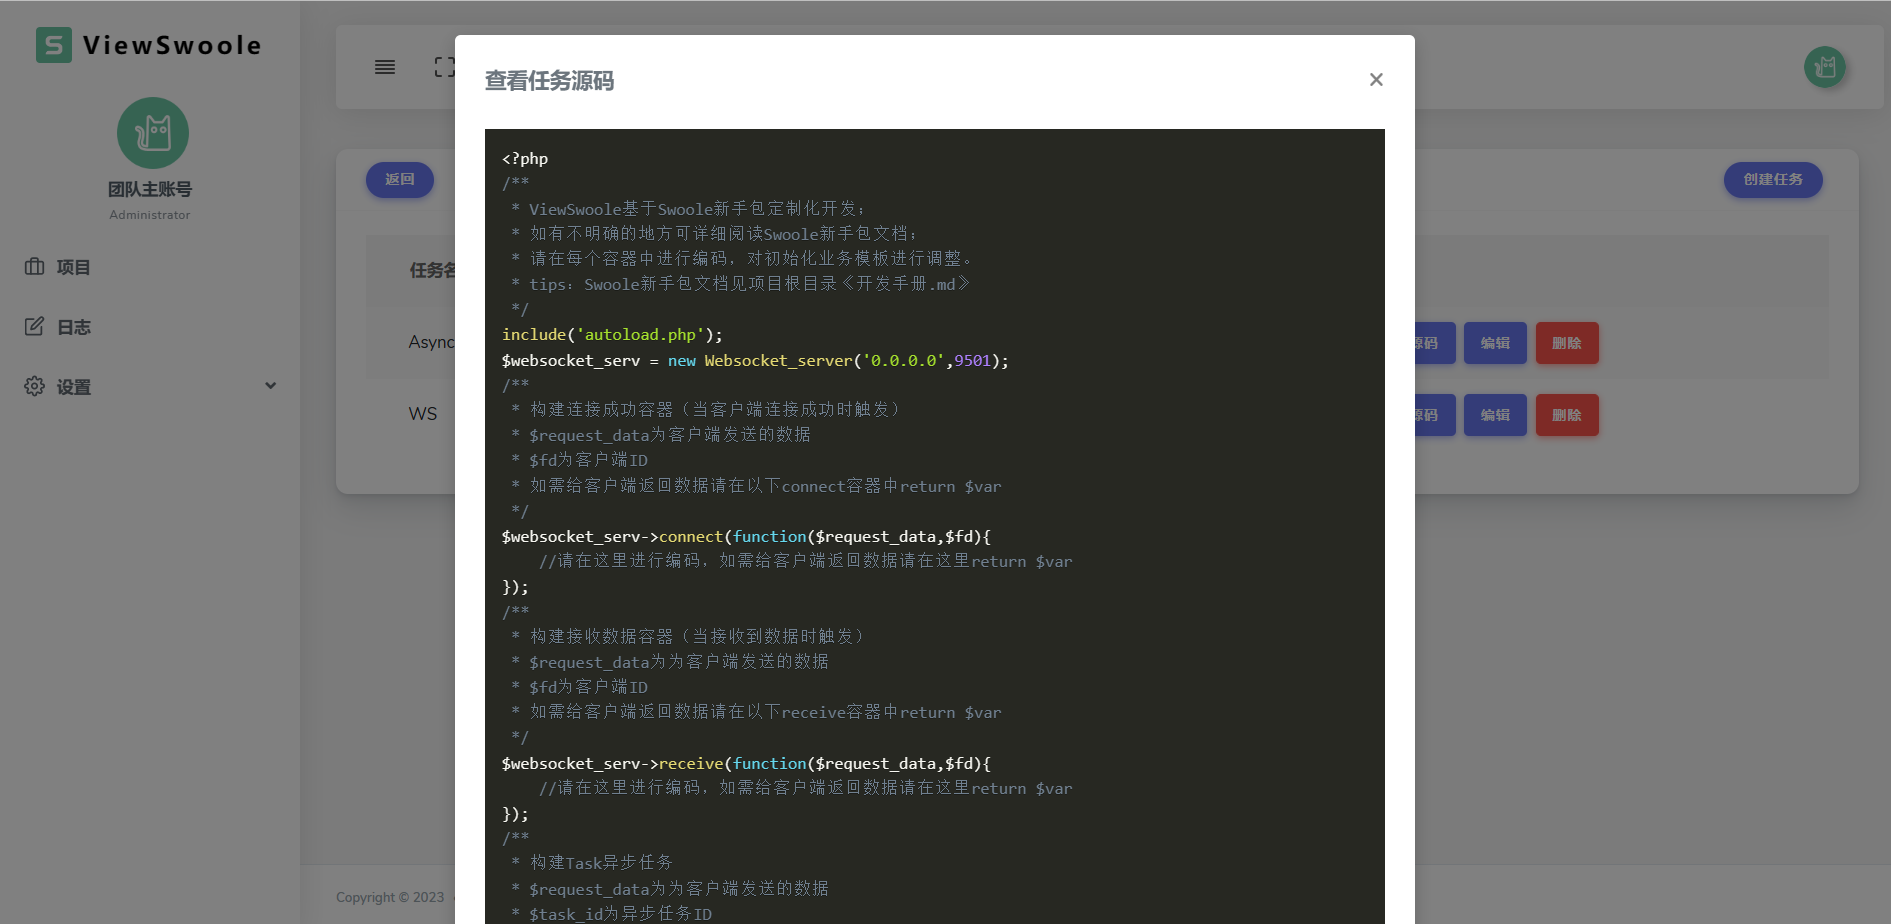This screenshot has height=924, width=1891.
Task: Click 删除 button in the Async row
Action: tap(1567, 343)
